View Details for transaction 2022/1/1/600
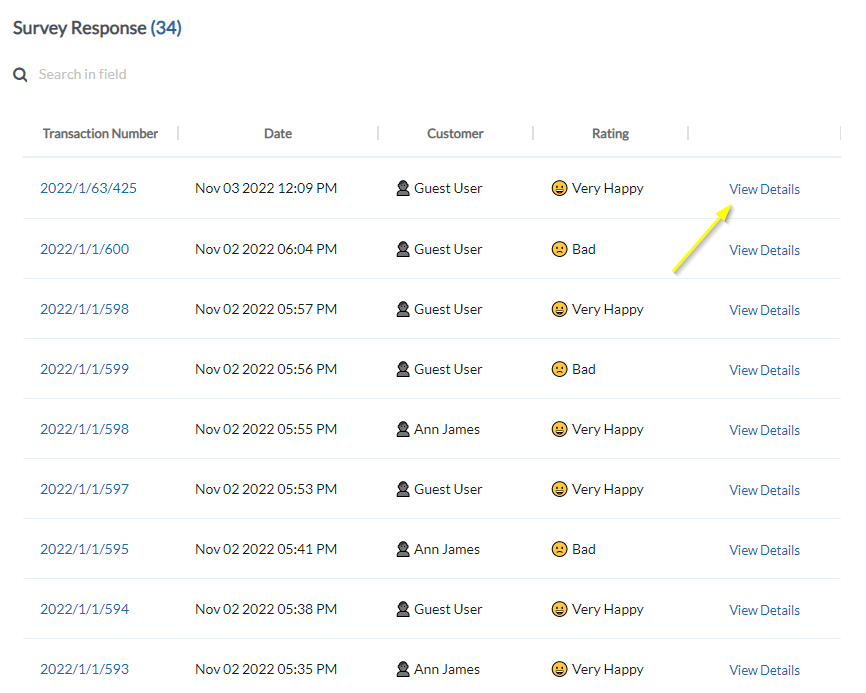 pos(764,250)
